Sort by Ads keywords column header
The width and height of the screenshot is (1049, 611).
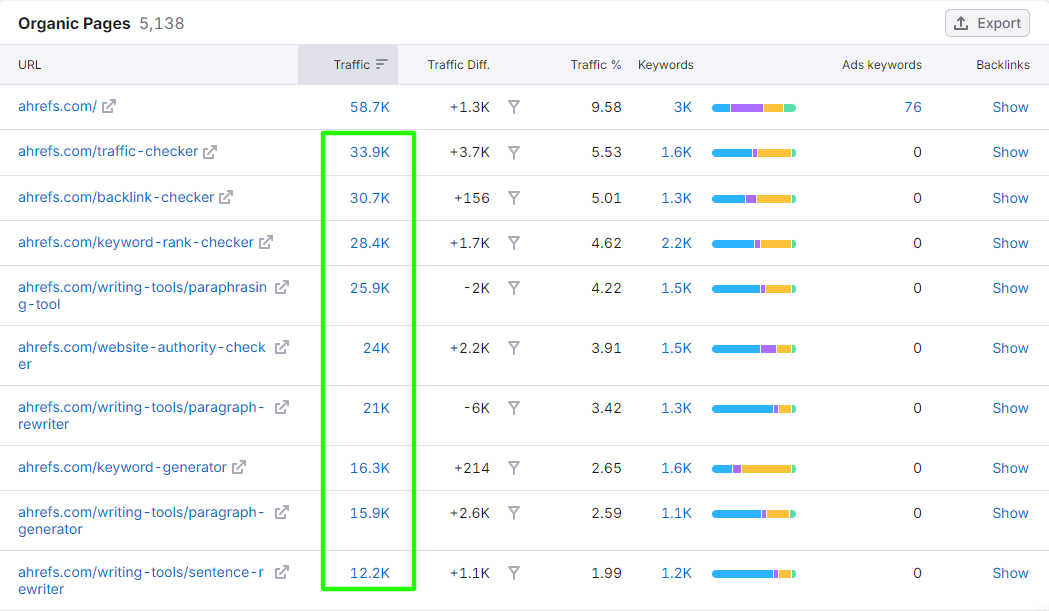tap(882, 65)
